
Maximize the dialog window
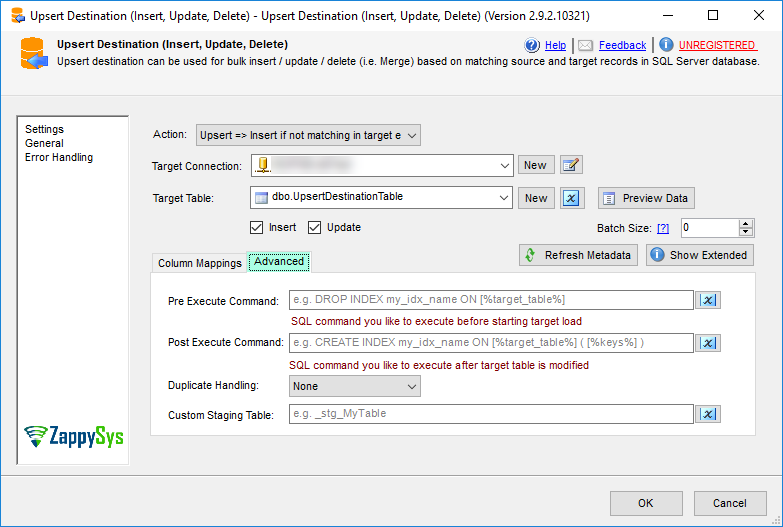click(x=713, y=15)
